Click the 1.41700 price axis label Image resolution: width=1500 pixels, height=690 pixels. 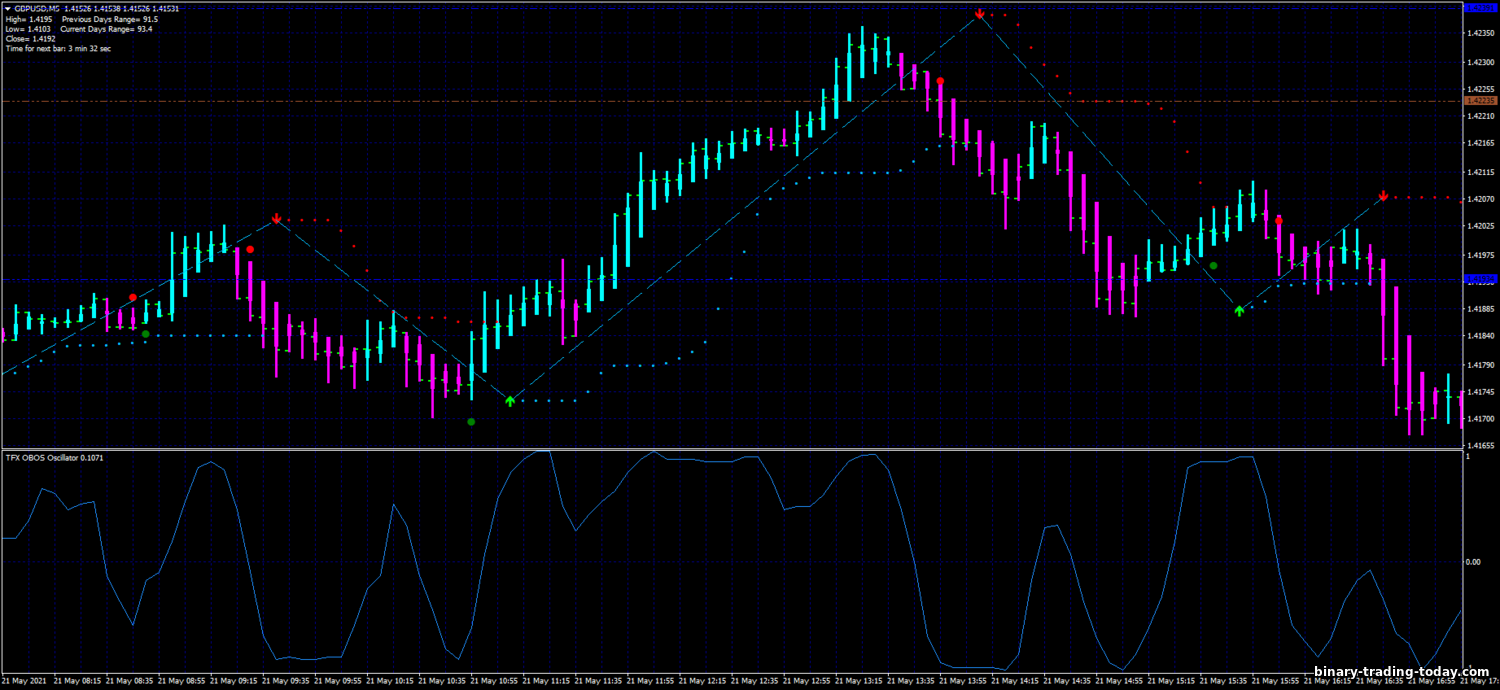click(x=1481, y=419)
